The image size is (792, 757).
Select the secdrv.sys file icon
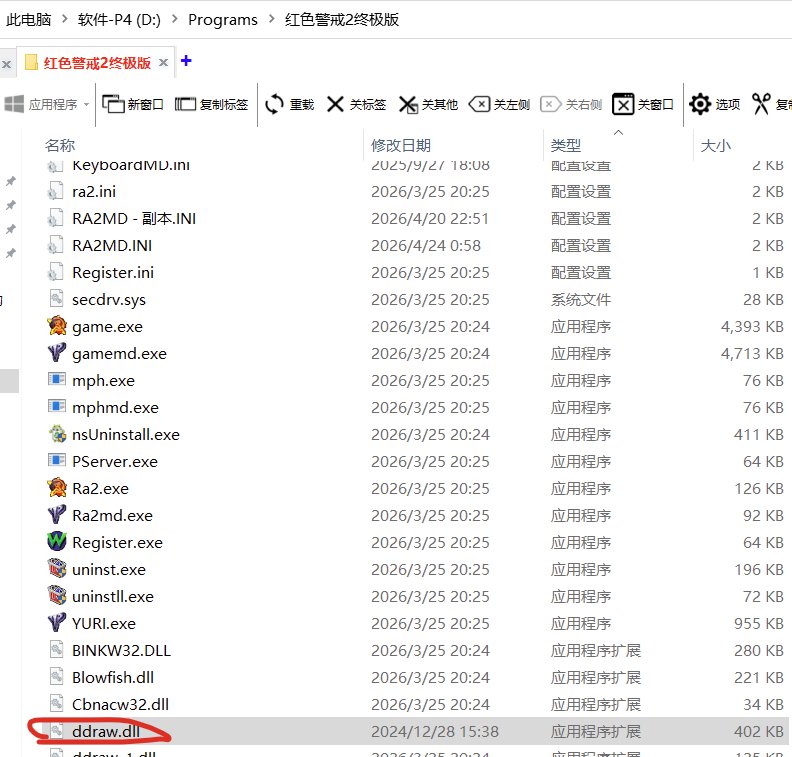57,298
